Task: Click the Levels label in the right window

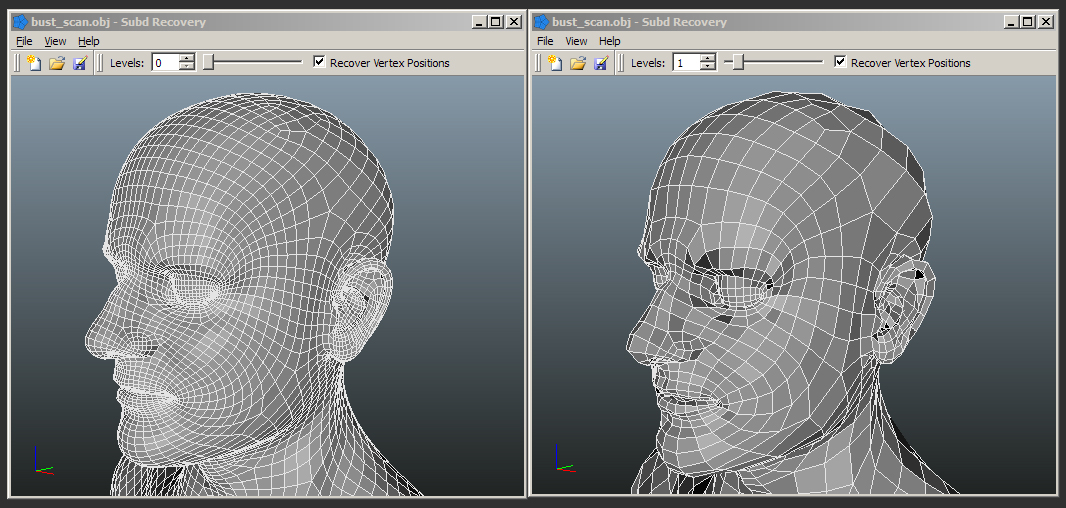Action: pos(649,63)
